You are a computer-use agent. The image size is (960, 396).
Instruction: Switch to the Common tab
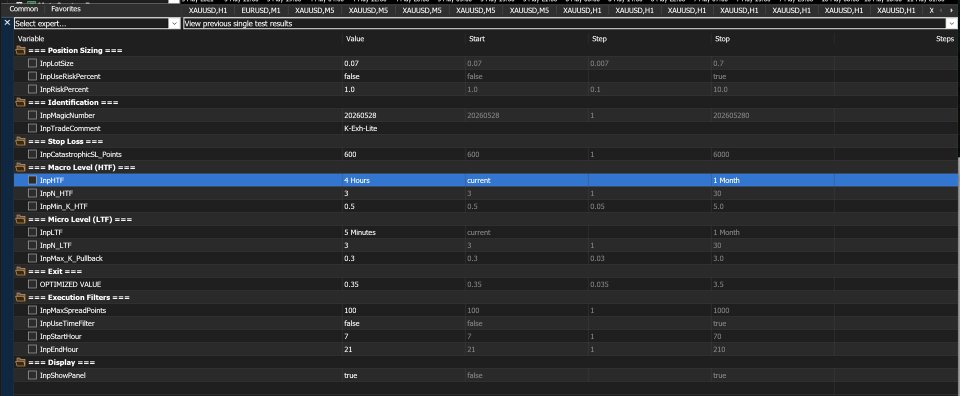24,9
